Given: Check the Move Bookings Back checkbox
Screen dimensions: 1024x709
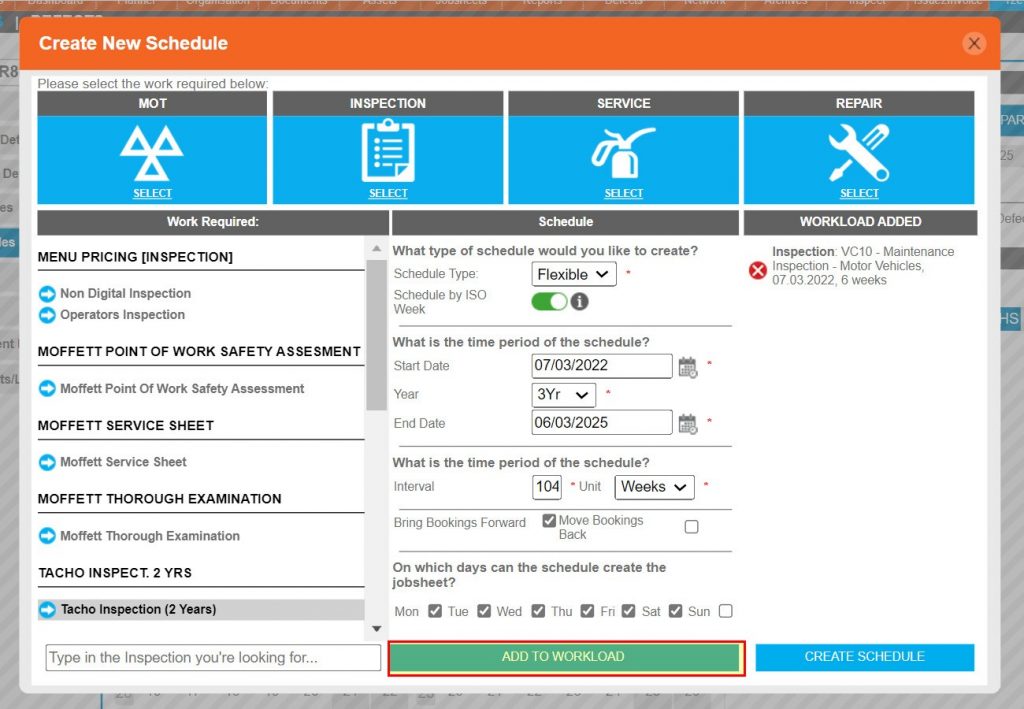Looking at the screenshot, I should (x=691, y=527).
